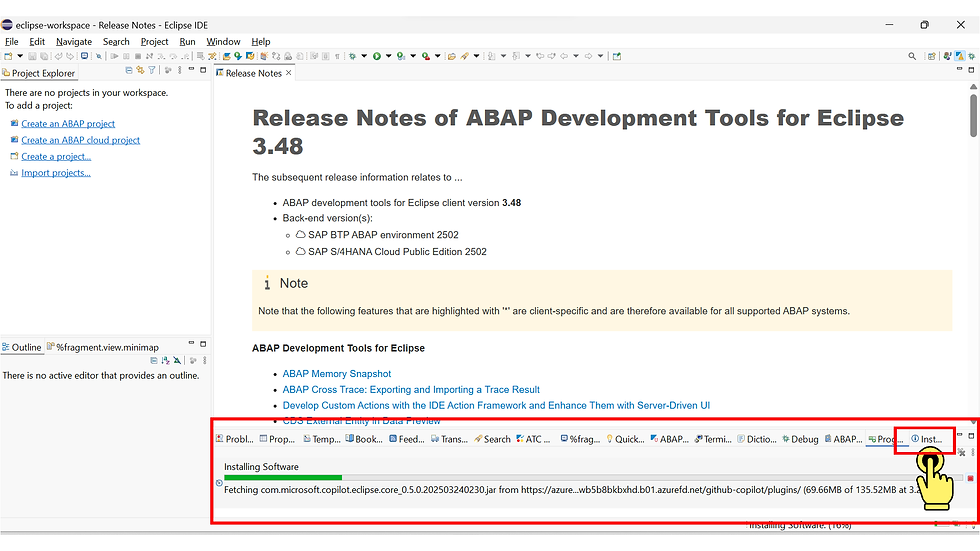Image resolution: width=980 pixels, height=551 pixels.
Task: Click Create an ABAP project link
Action: tap(68, 124)
